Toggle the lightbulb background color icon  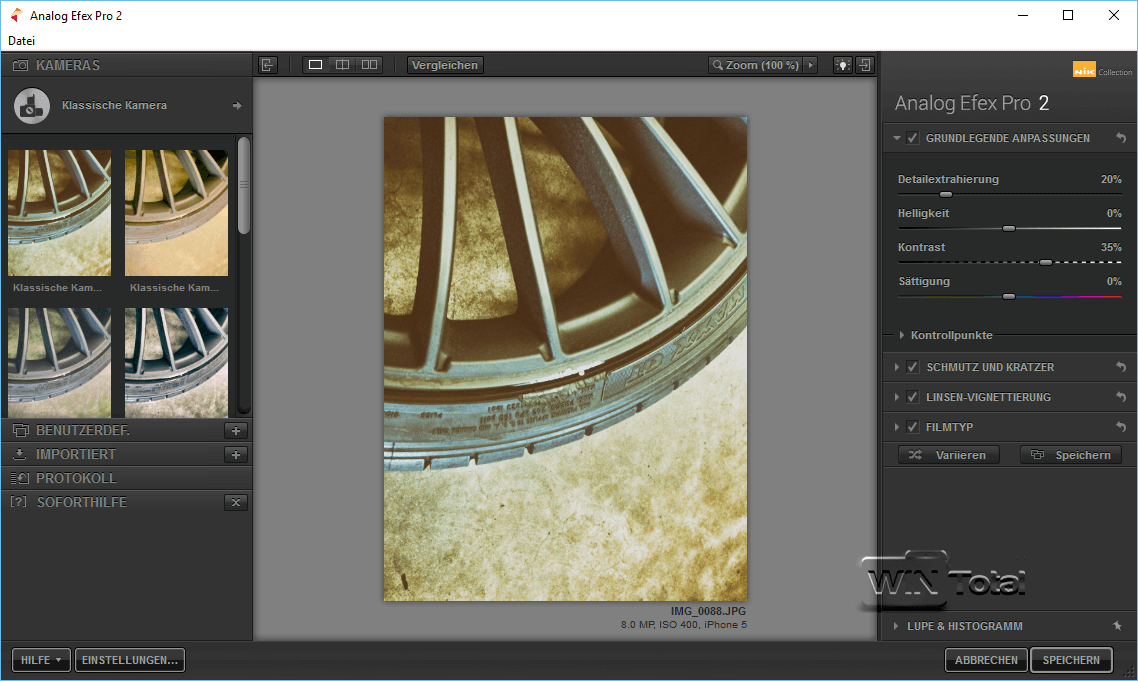click(843, 65)
